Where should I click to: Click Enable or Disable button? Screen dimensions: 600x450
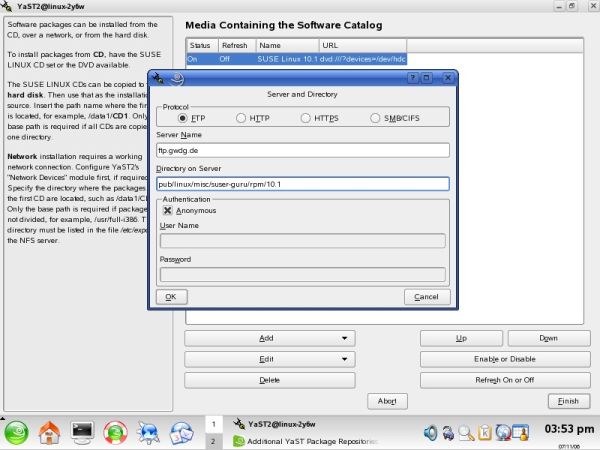coord(505,359)
